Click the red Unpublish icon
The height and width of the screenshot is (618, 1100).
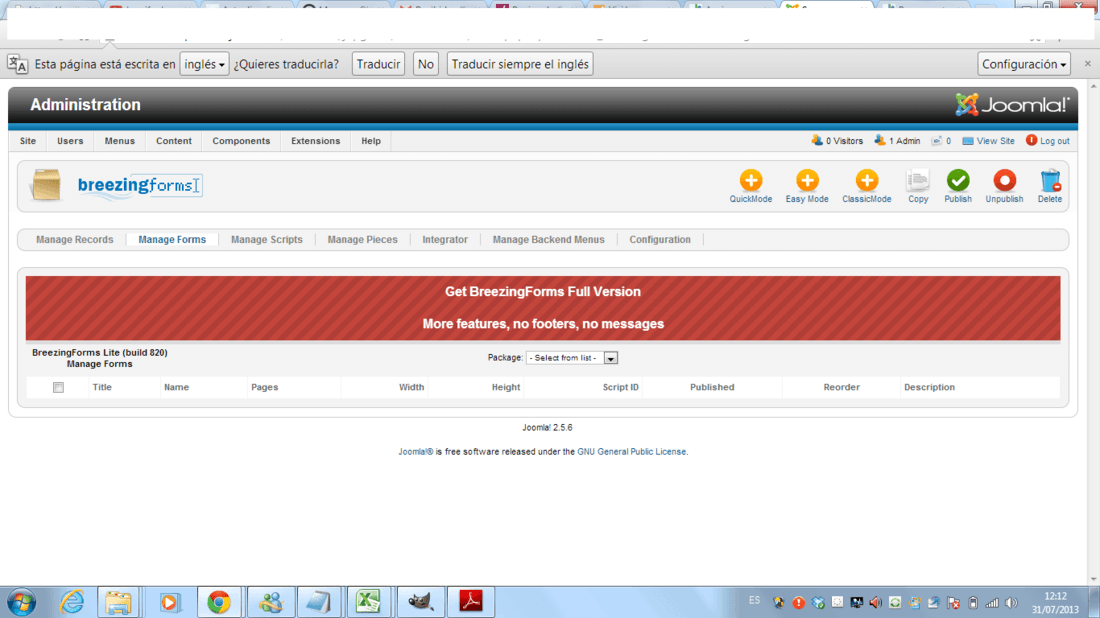click(1004, 186)
